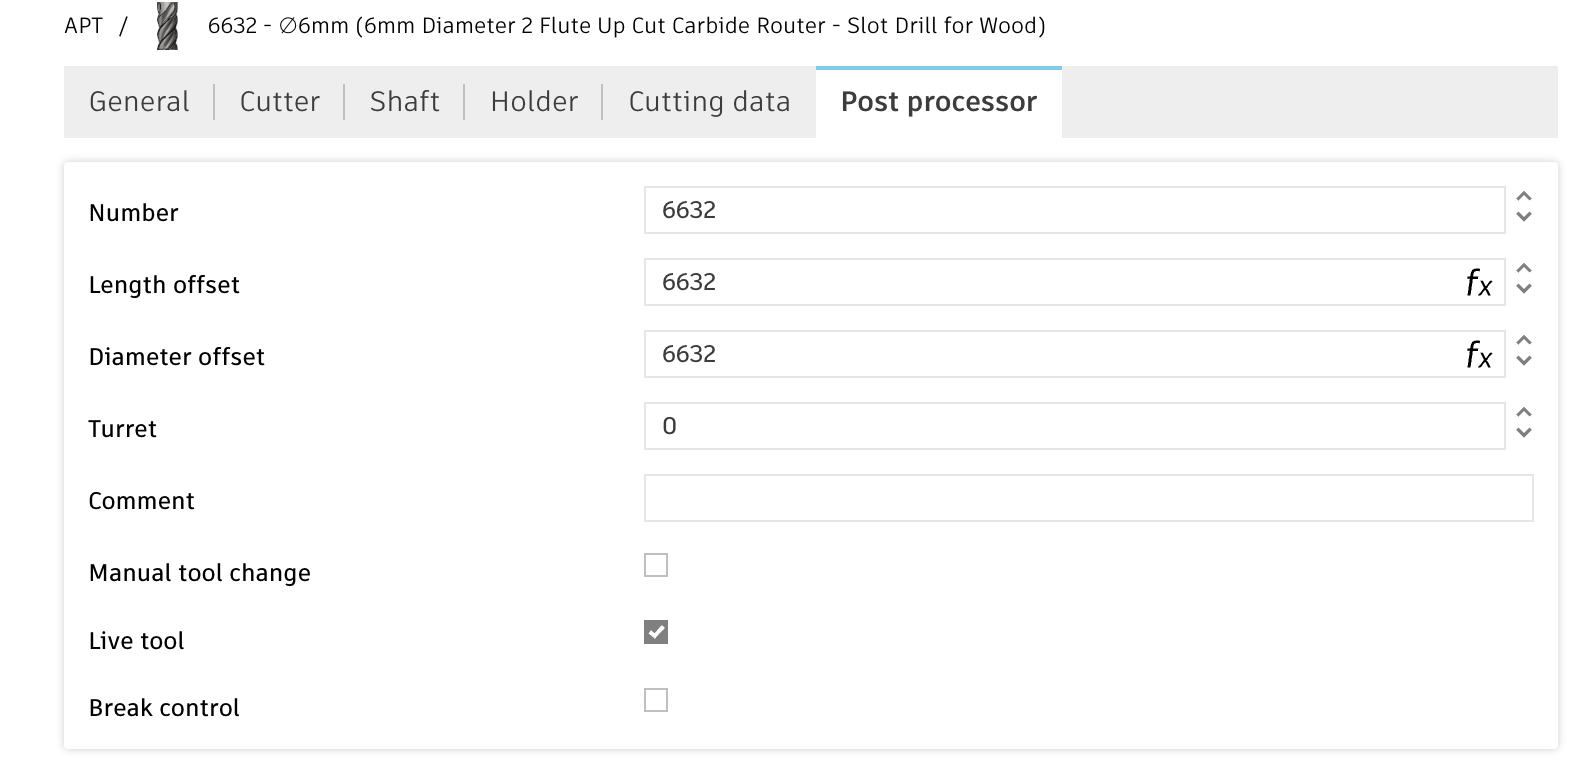
Task: Increment Length offset using up arrow
Action: [1524, 270]
